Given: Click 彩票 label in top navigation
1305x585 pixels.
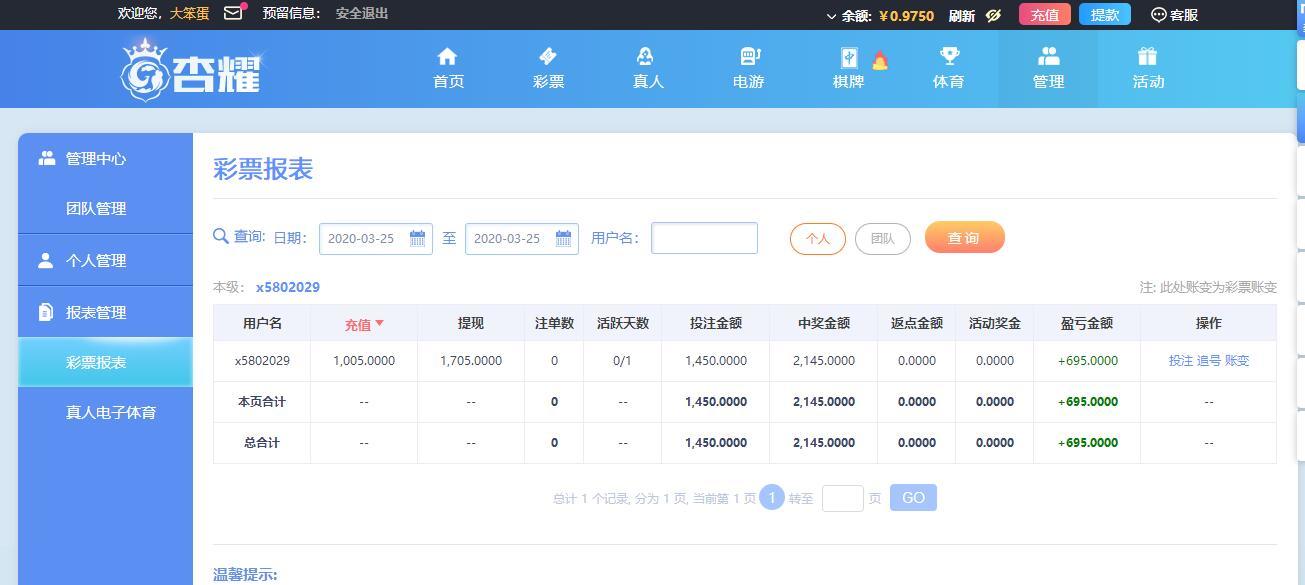Looking at the screenshot, I should (x=548, y=82).
